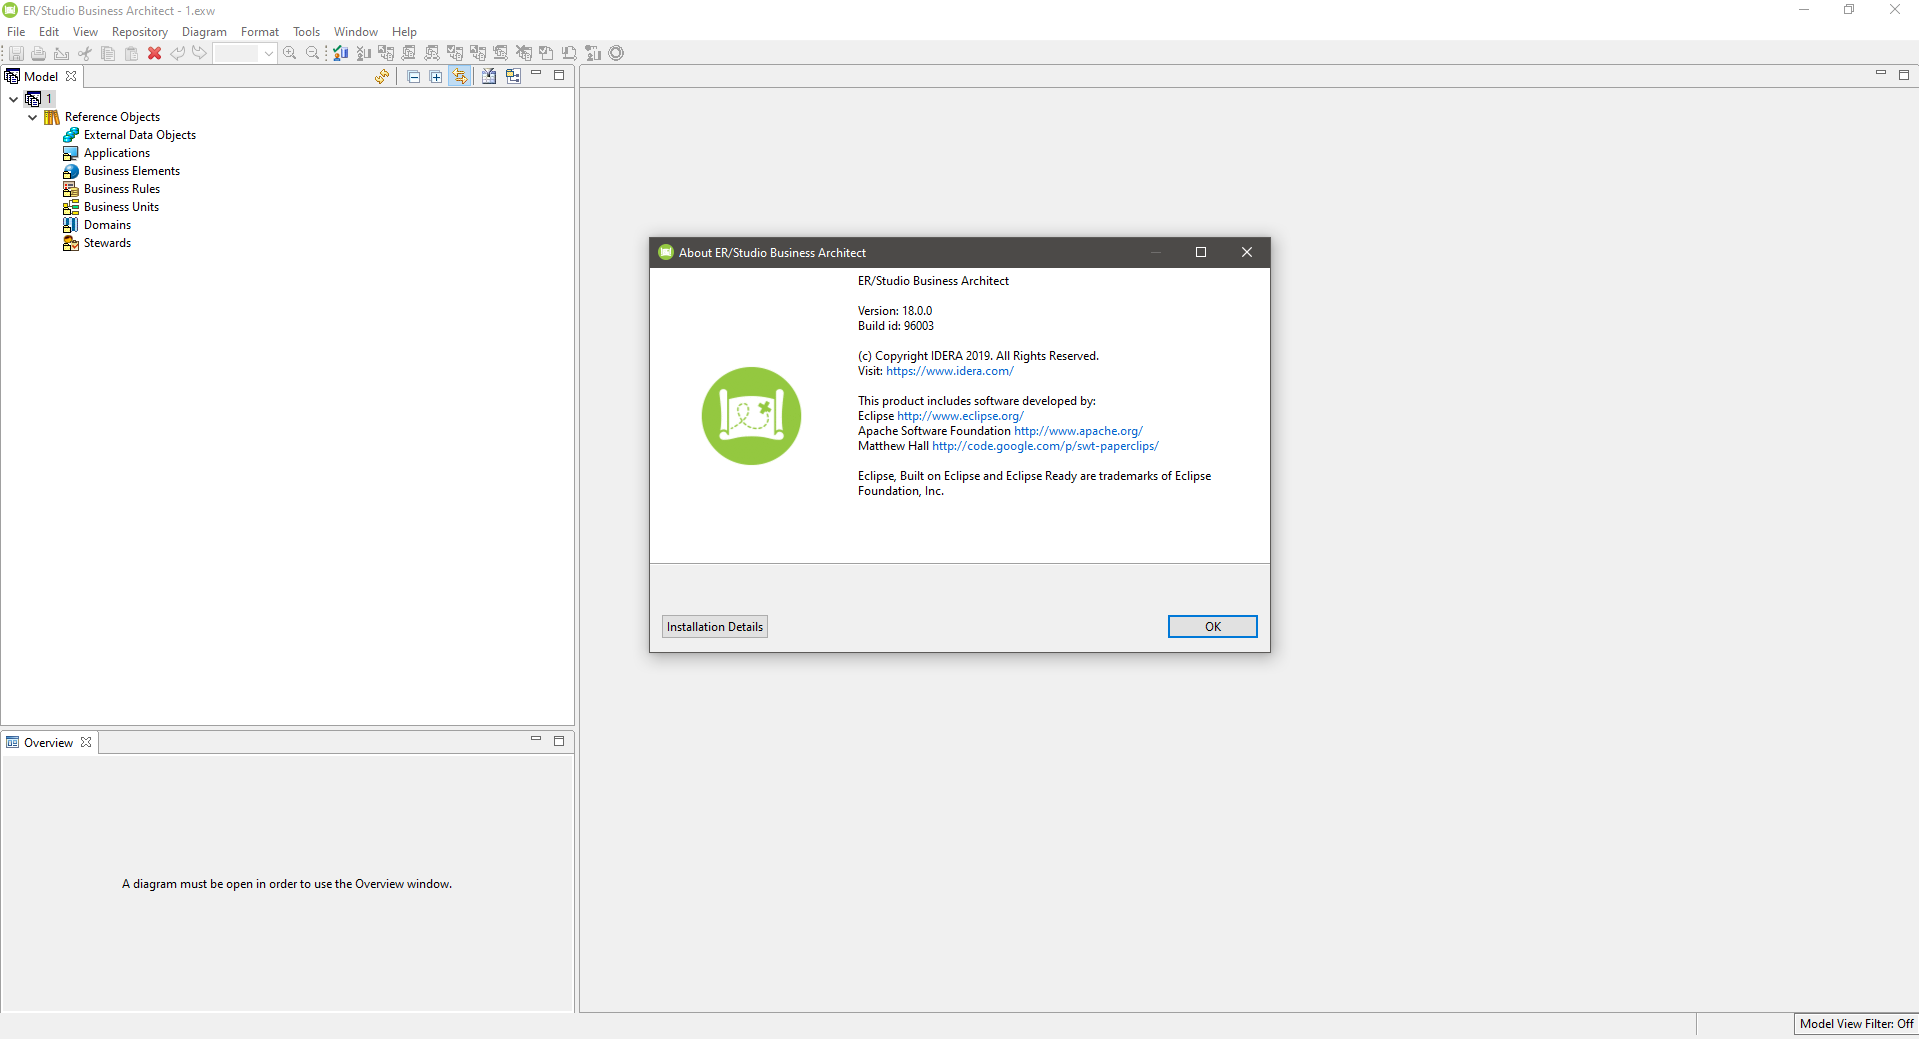Click the Synchronize arrows icon in Model panel
Image resolution: width=1919 pixels, height=1039 pixels.
[x=382, y=76]
